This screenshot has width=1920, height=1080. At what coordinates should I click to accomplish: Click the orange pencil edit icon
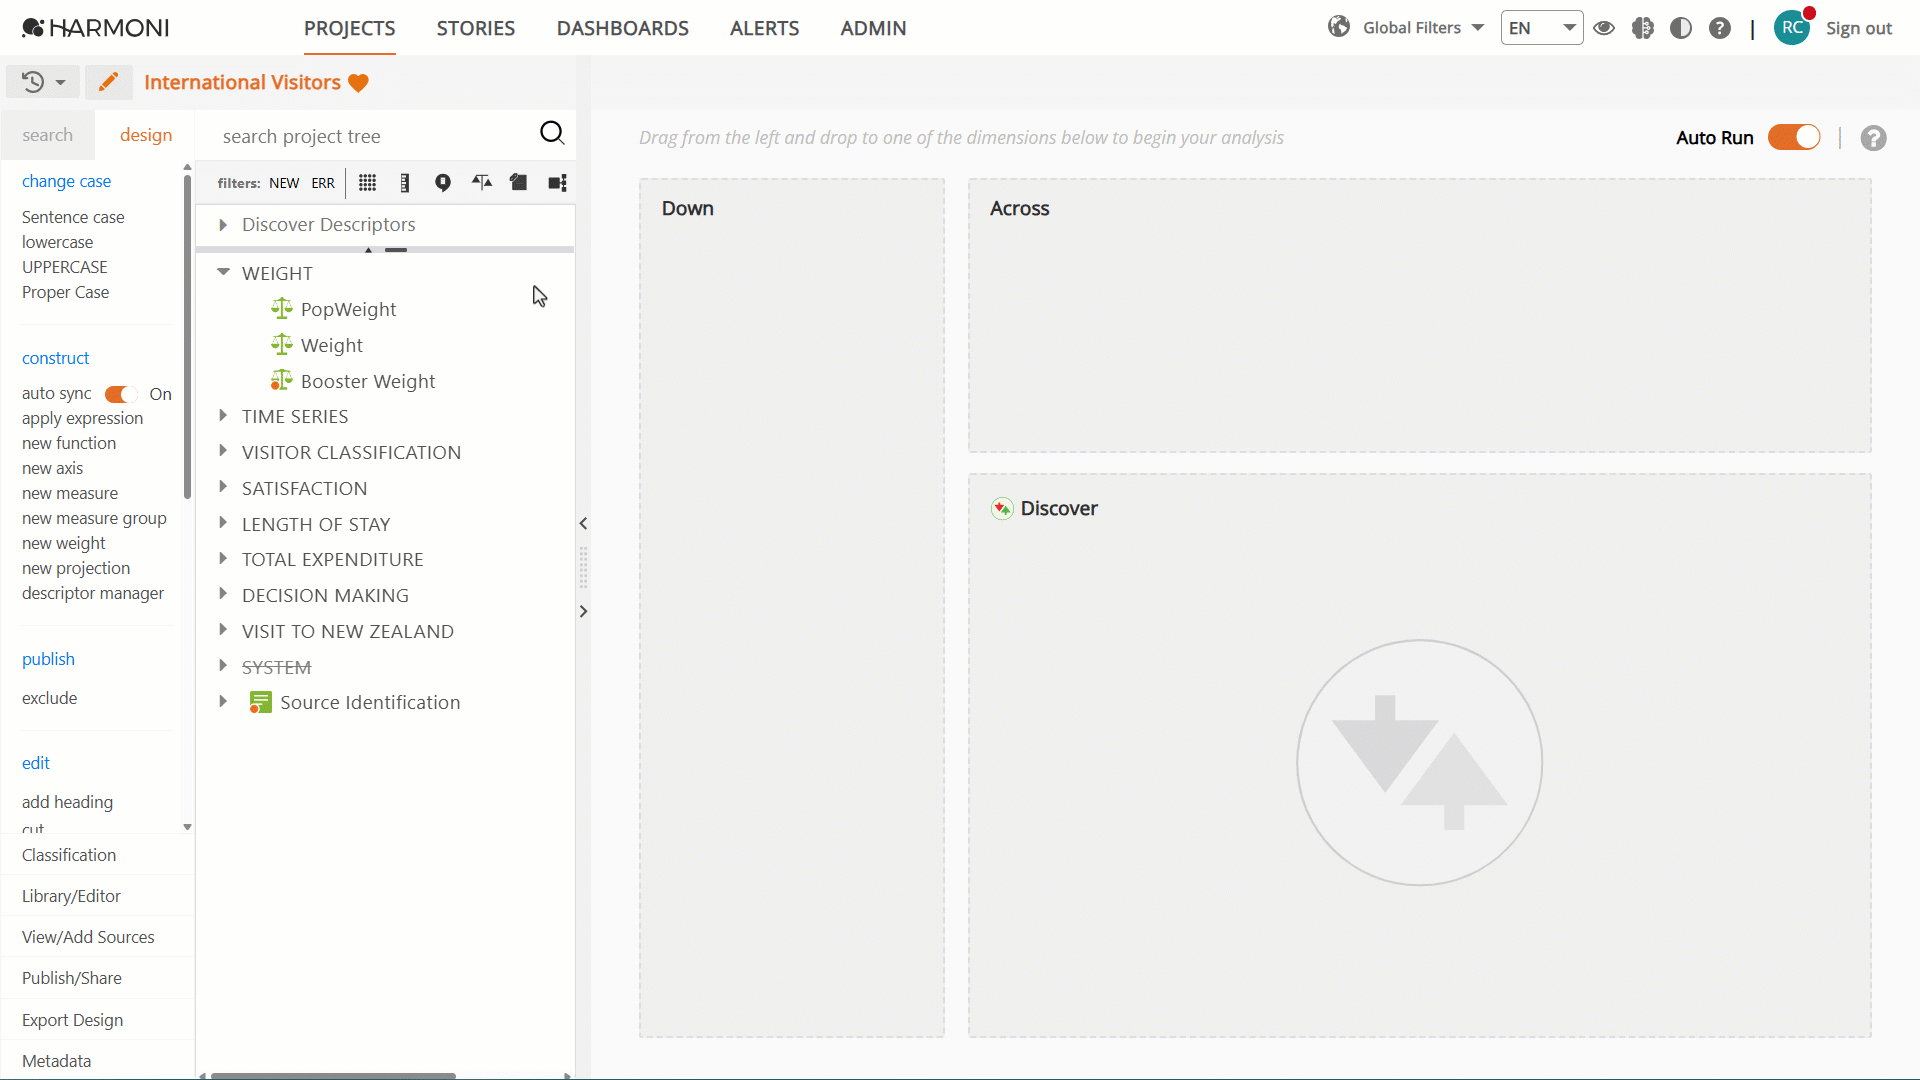[x=109, y=82]
